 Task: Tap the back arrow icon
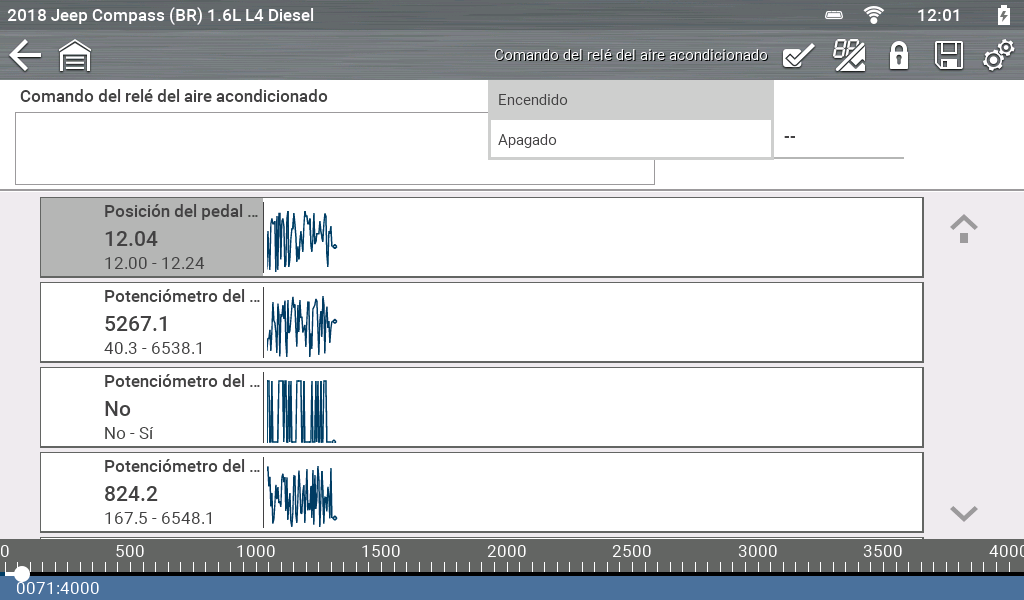tap(24, 56)
